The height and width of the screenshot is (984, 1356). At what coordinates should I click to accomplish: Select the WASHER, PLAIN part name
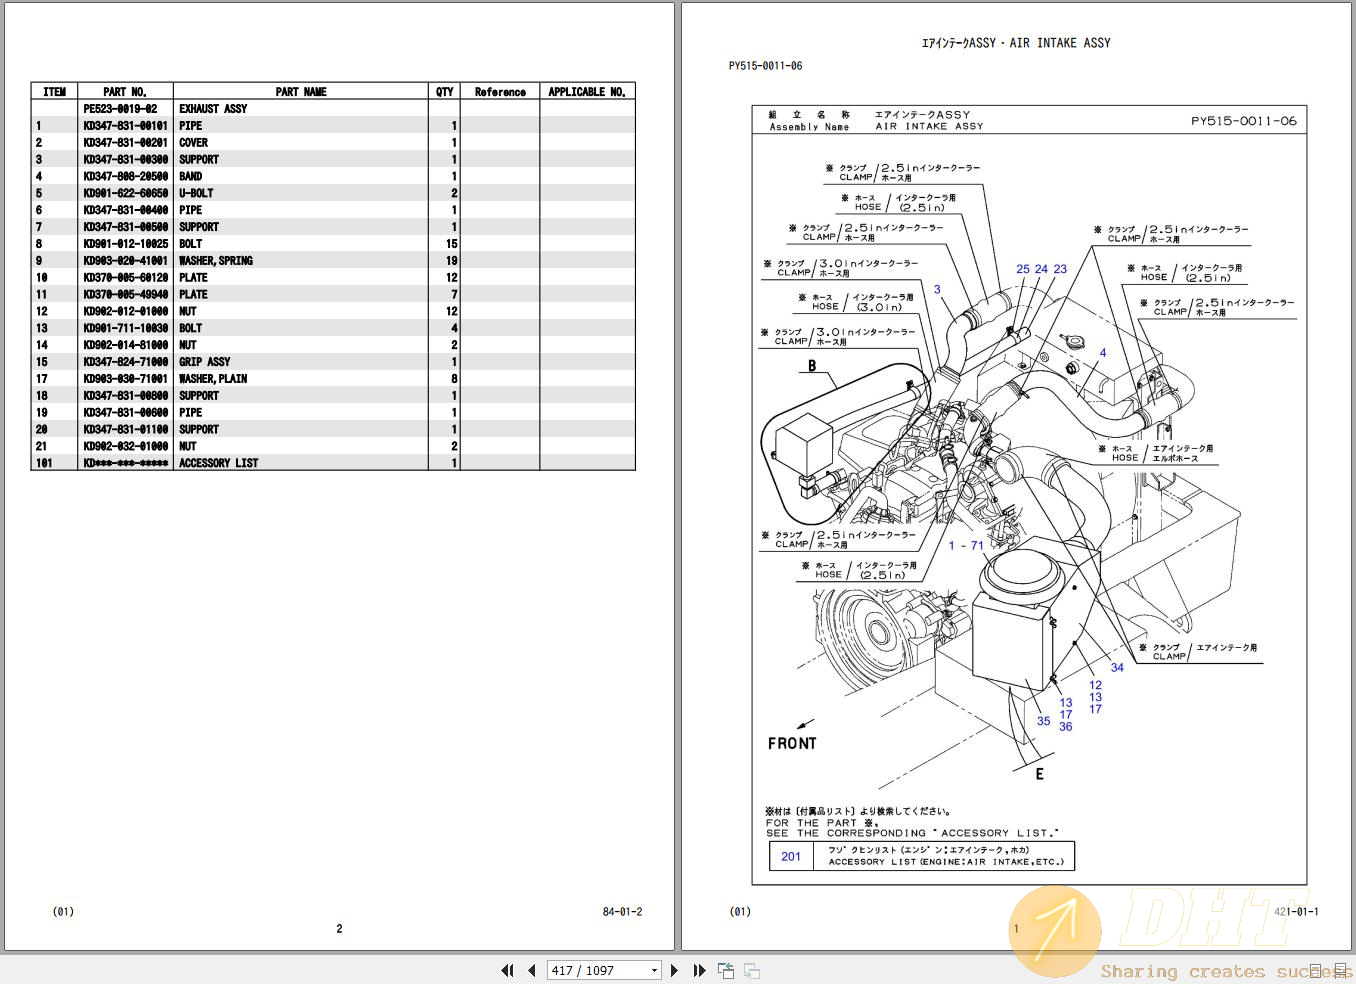click(x=213, y=378)
